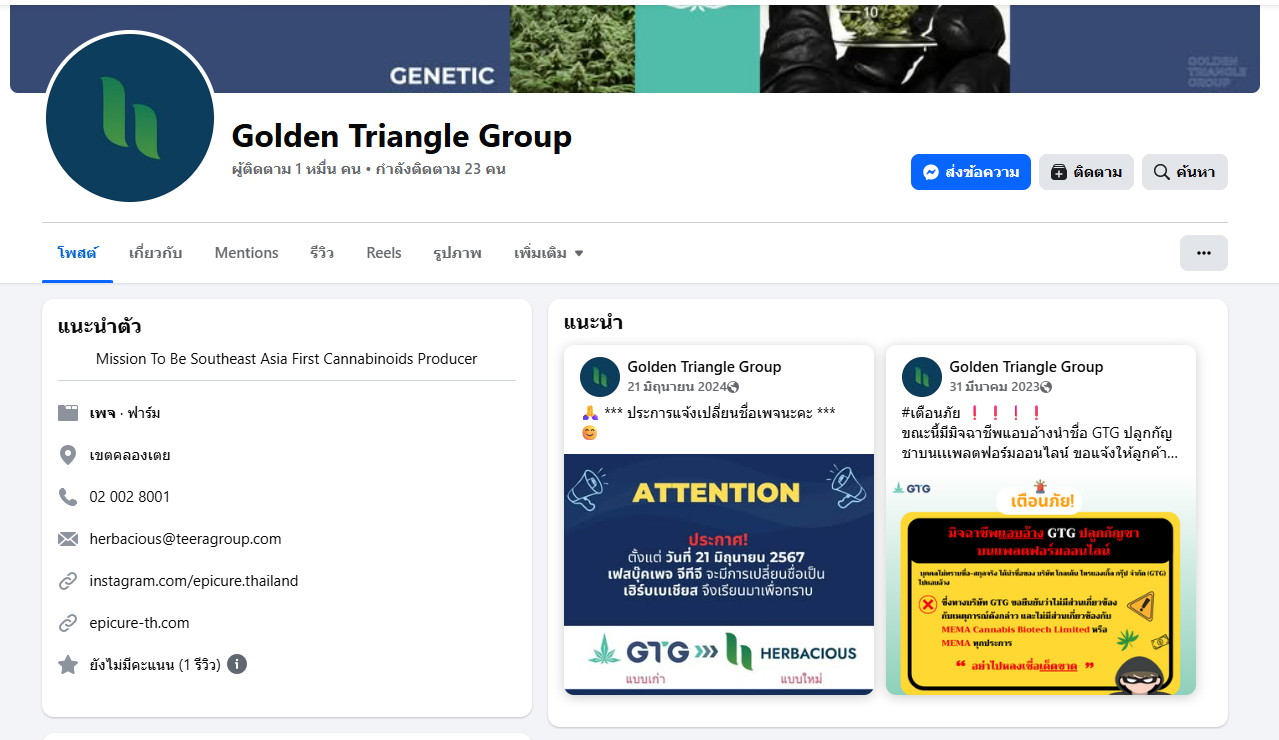
Task: Click the envelope email icon
Action: click(68, 539)
